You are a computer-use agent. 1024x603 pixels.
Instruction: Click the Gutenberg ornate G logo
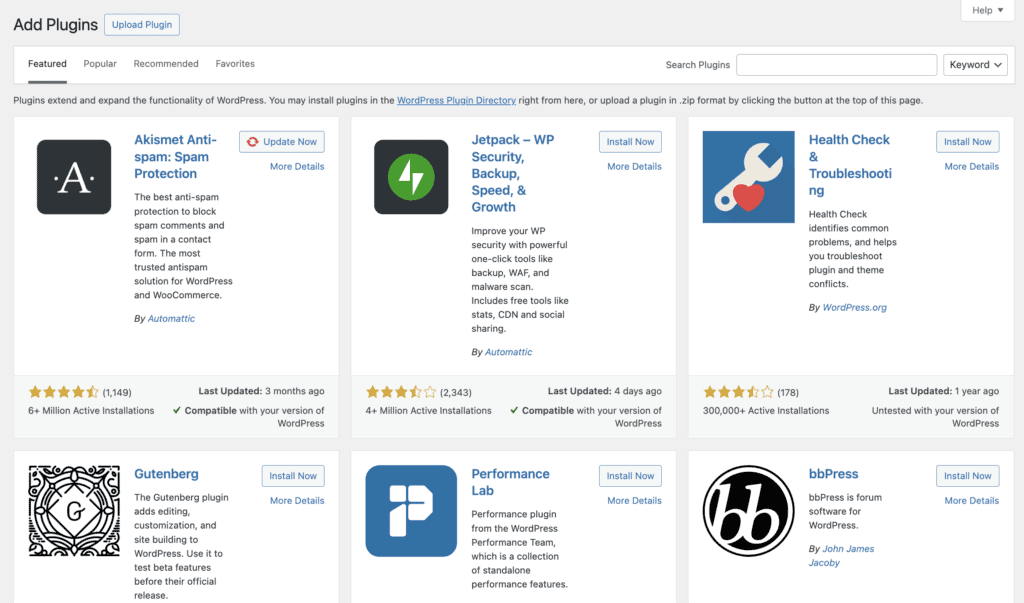(74, 511)
